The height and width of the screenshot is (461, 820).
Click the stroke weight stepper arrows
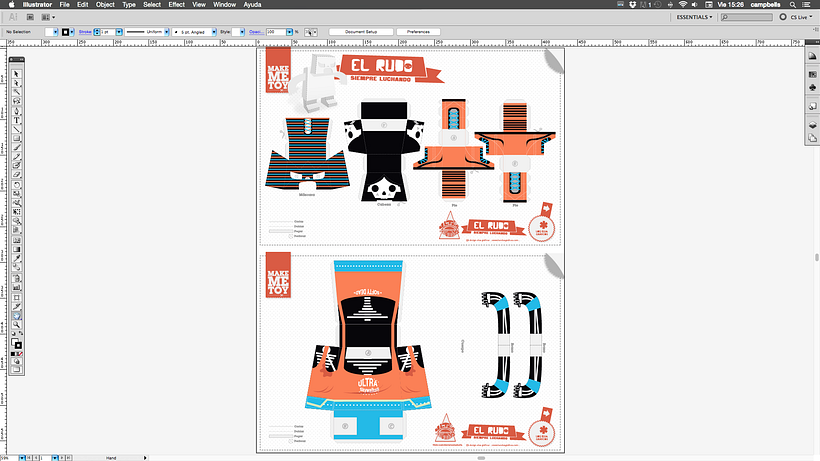(97, 32)
